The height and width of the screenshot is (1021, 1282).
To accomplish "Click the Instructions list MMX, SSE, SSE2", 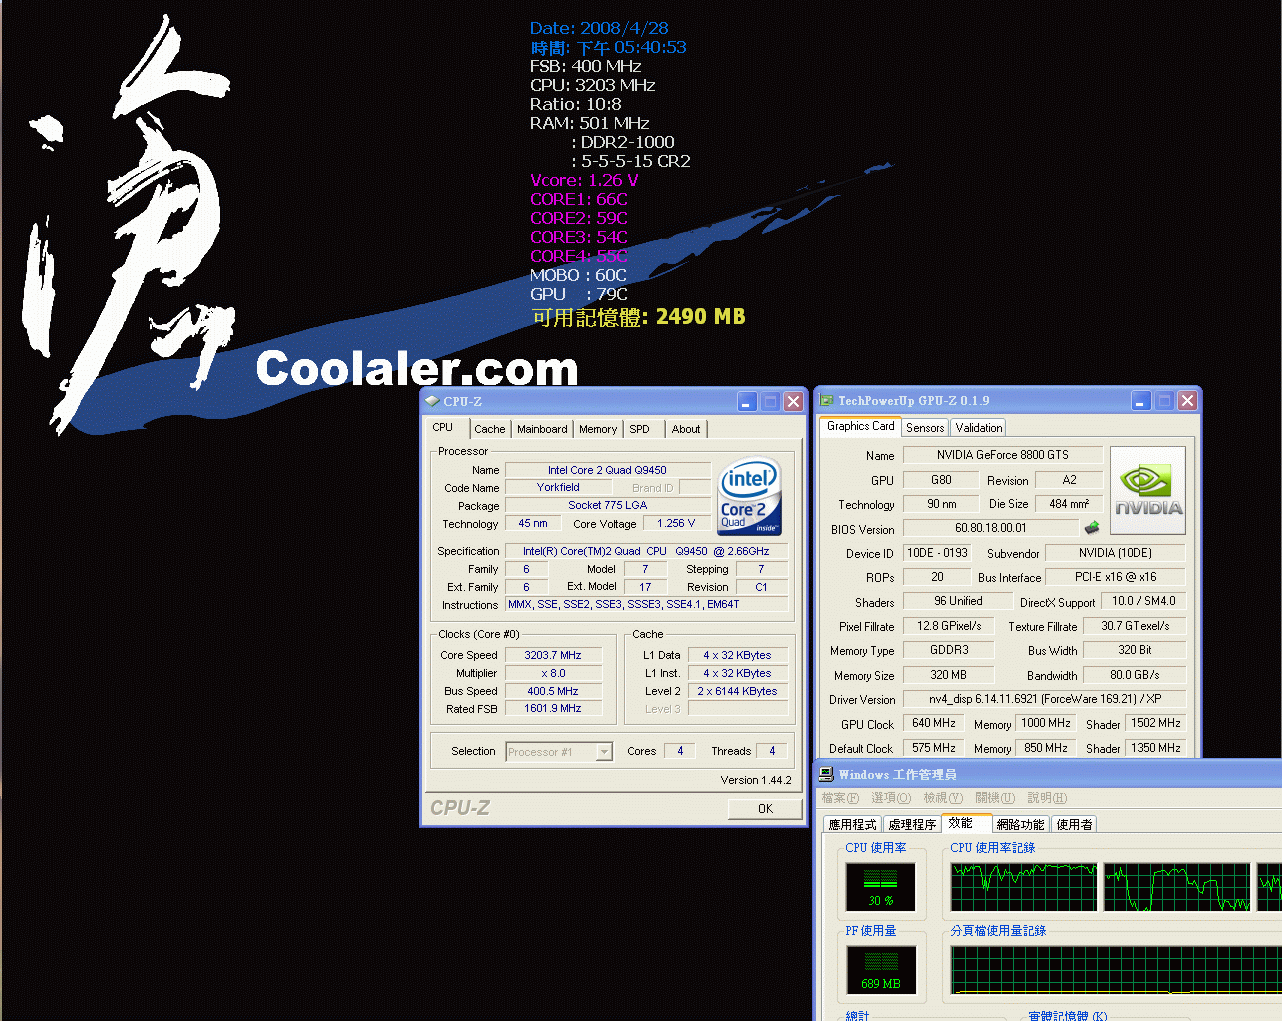I will tap(646, 604).
